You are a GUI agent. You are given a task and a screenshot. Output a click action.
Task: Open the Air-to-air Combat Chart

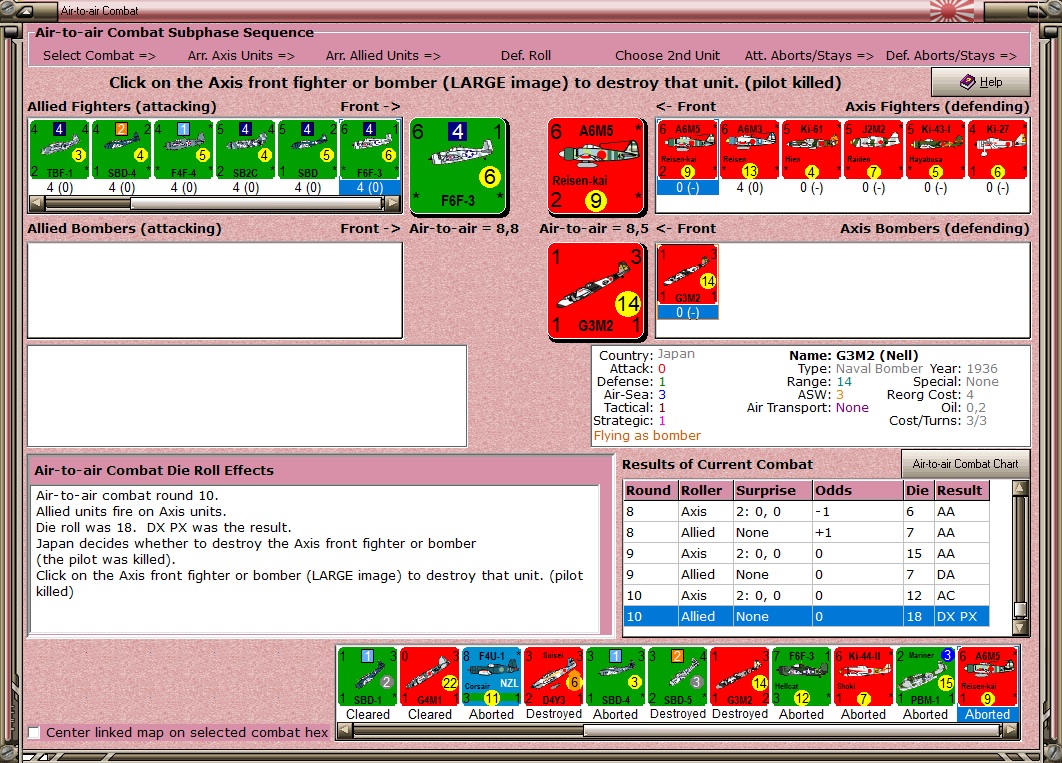pyautogui.click(x=965, y=464)
